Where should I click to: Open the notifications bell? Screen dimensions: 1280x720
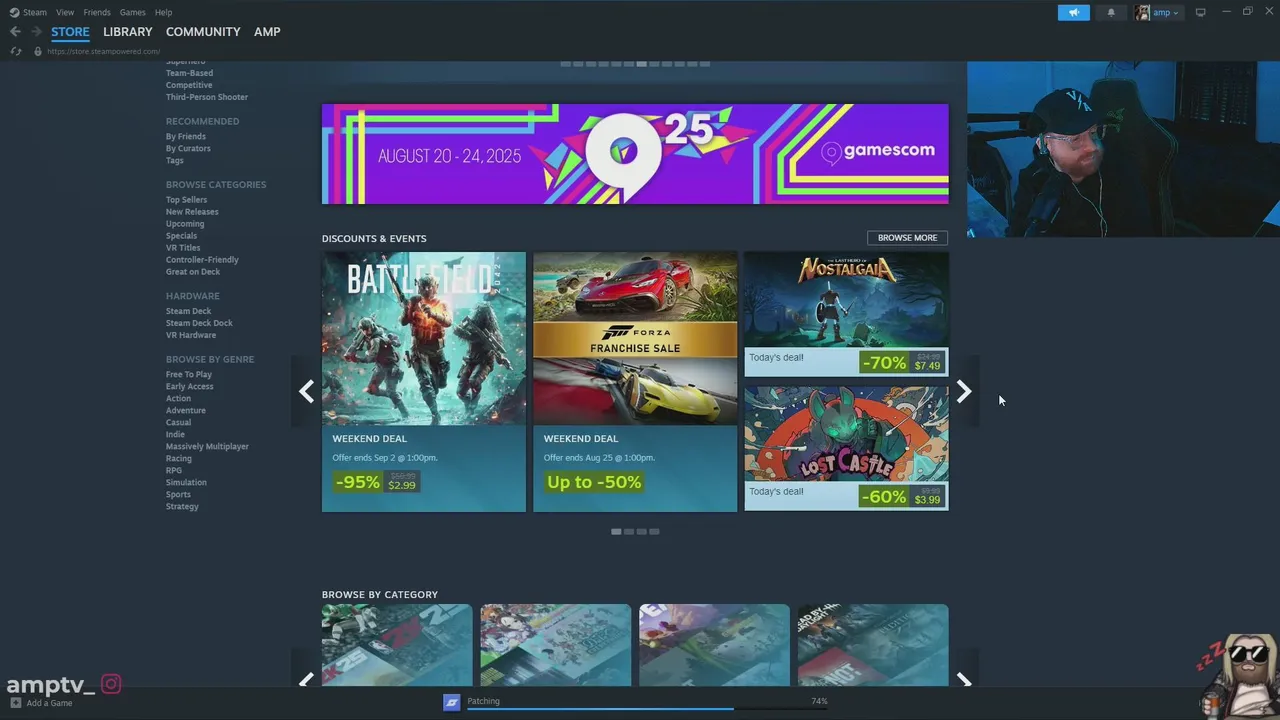(x=1111, y=12)
